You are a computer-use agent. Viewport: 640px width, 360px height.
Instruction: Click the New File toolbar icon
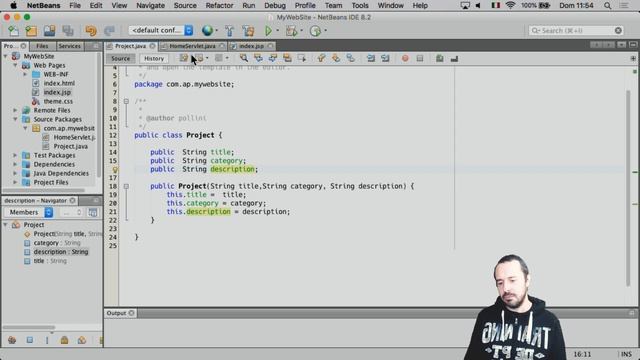pos(13,31)
